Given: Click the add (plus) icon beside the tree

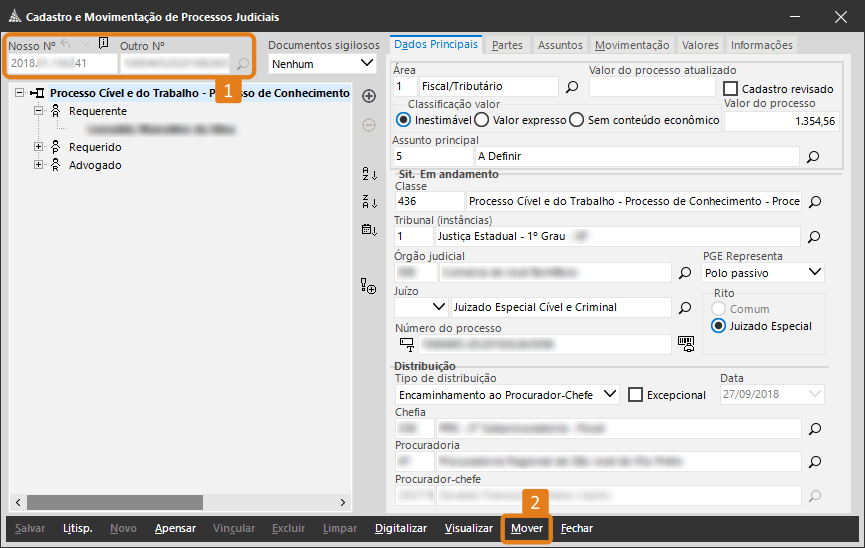Looking at the screenshot, I should pyautogui.click(x=368, y=96).
